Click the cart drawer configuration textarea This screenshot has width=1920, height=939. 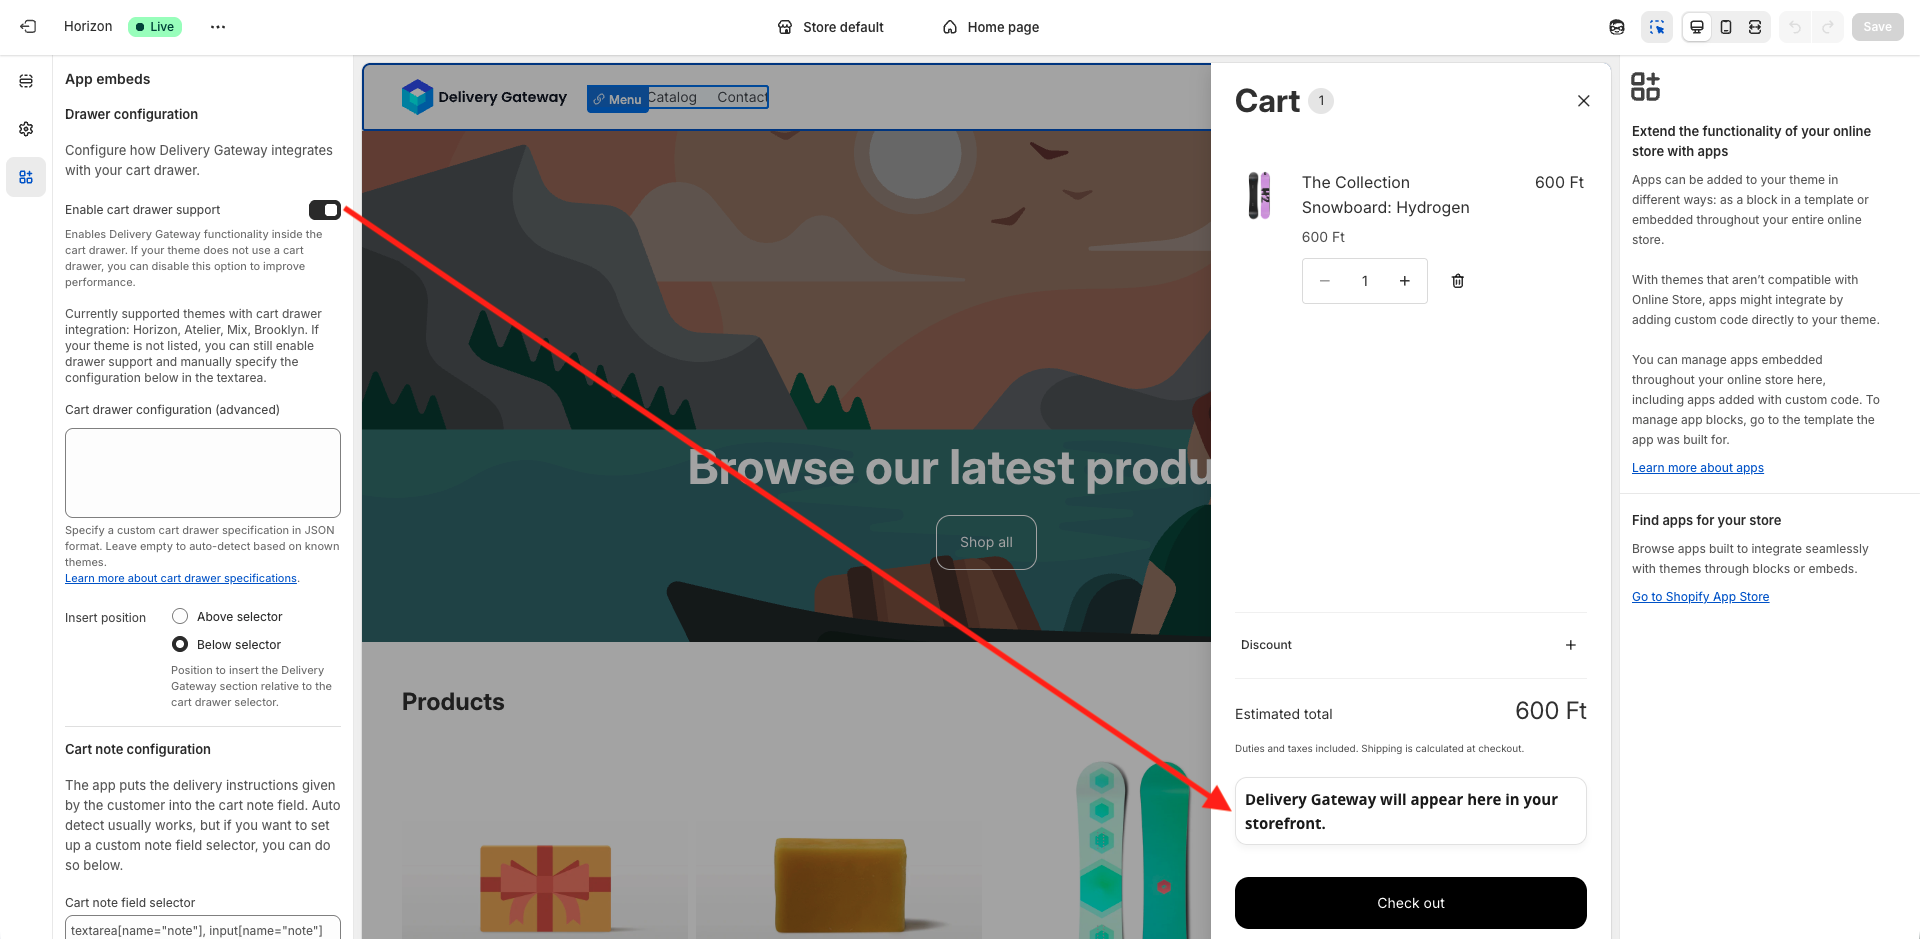click(x=203, y=473)
